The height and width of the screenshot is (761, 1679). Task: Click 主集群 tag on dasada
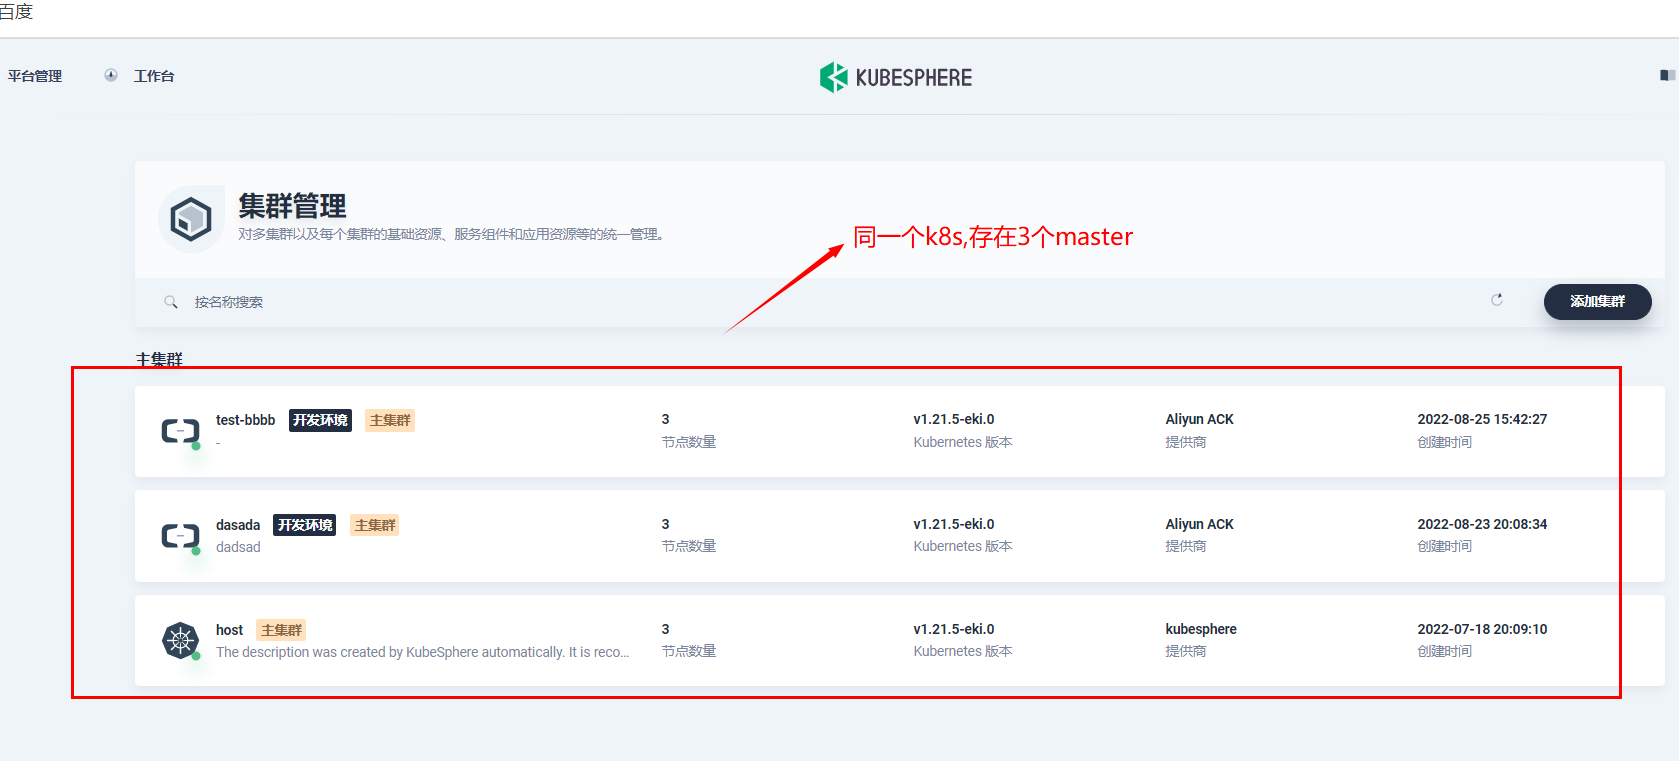(x=375, y=525)
